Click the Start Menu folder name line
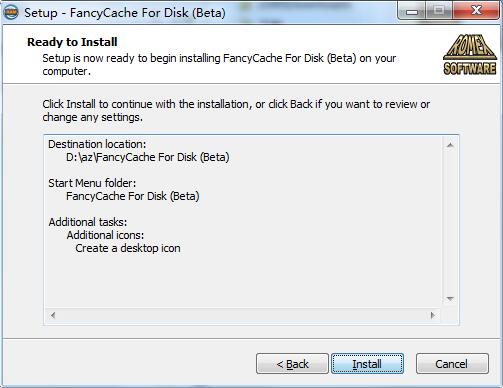This screenshot has height=388, width=503. tap(133, 196)
